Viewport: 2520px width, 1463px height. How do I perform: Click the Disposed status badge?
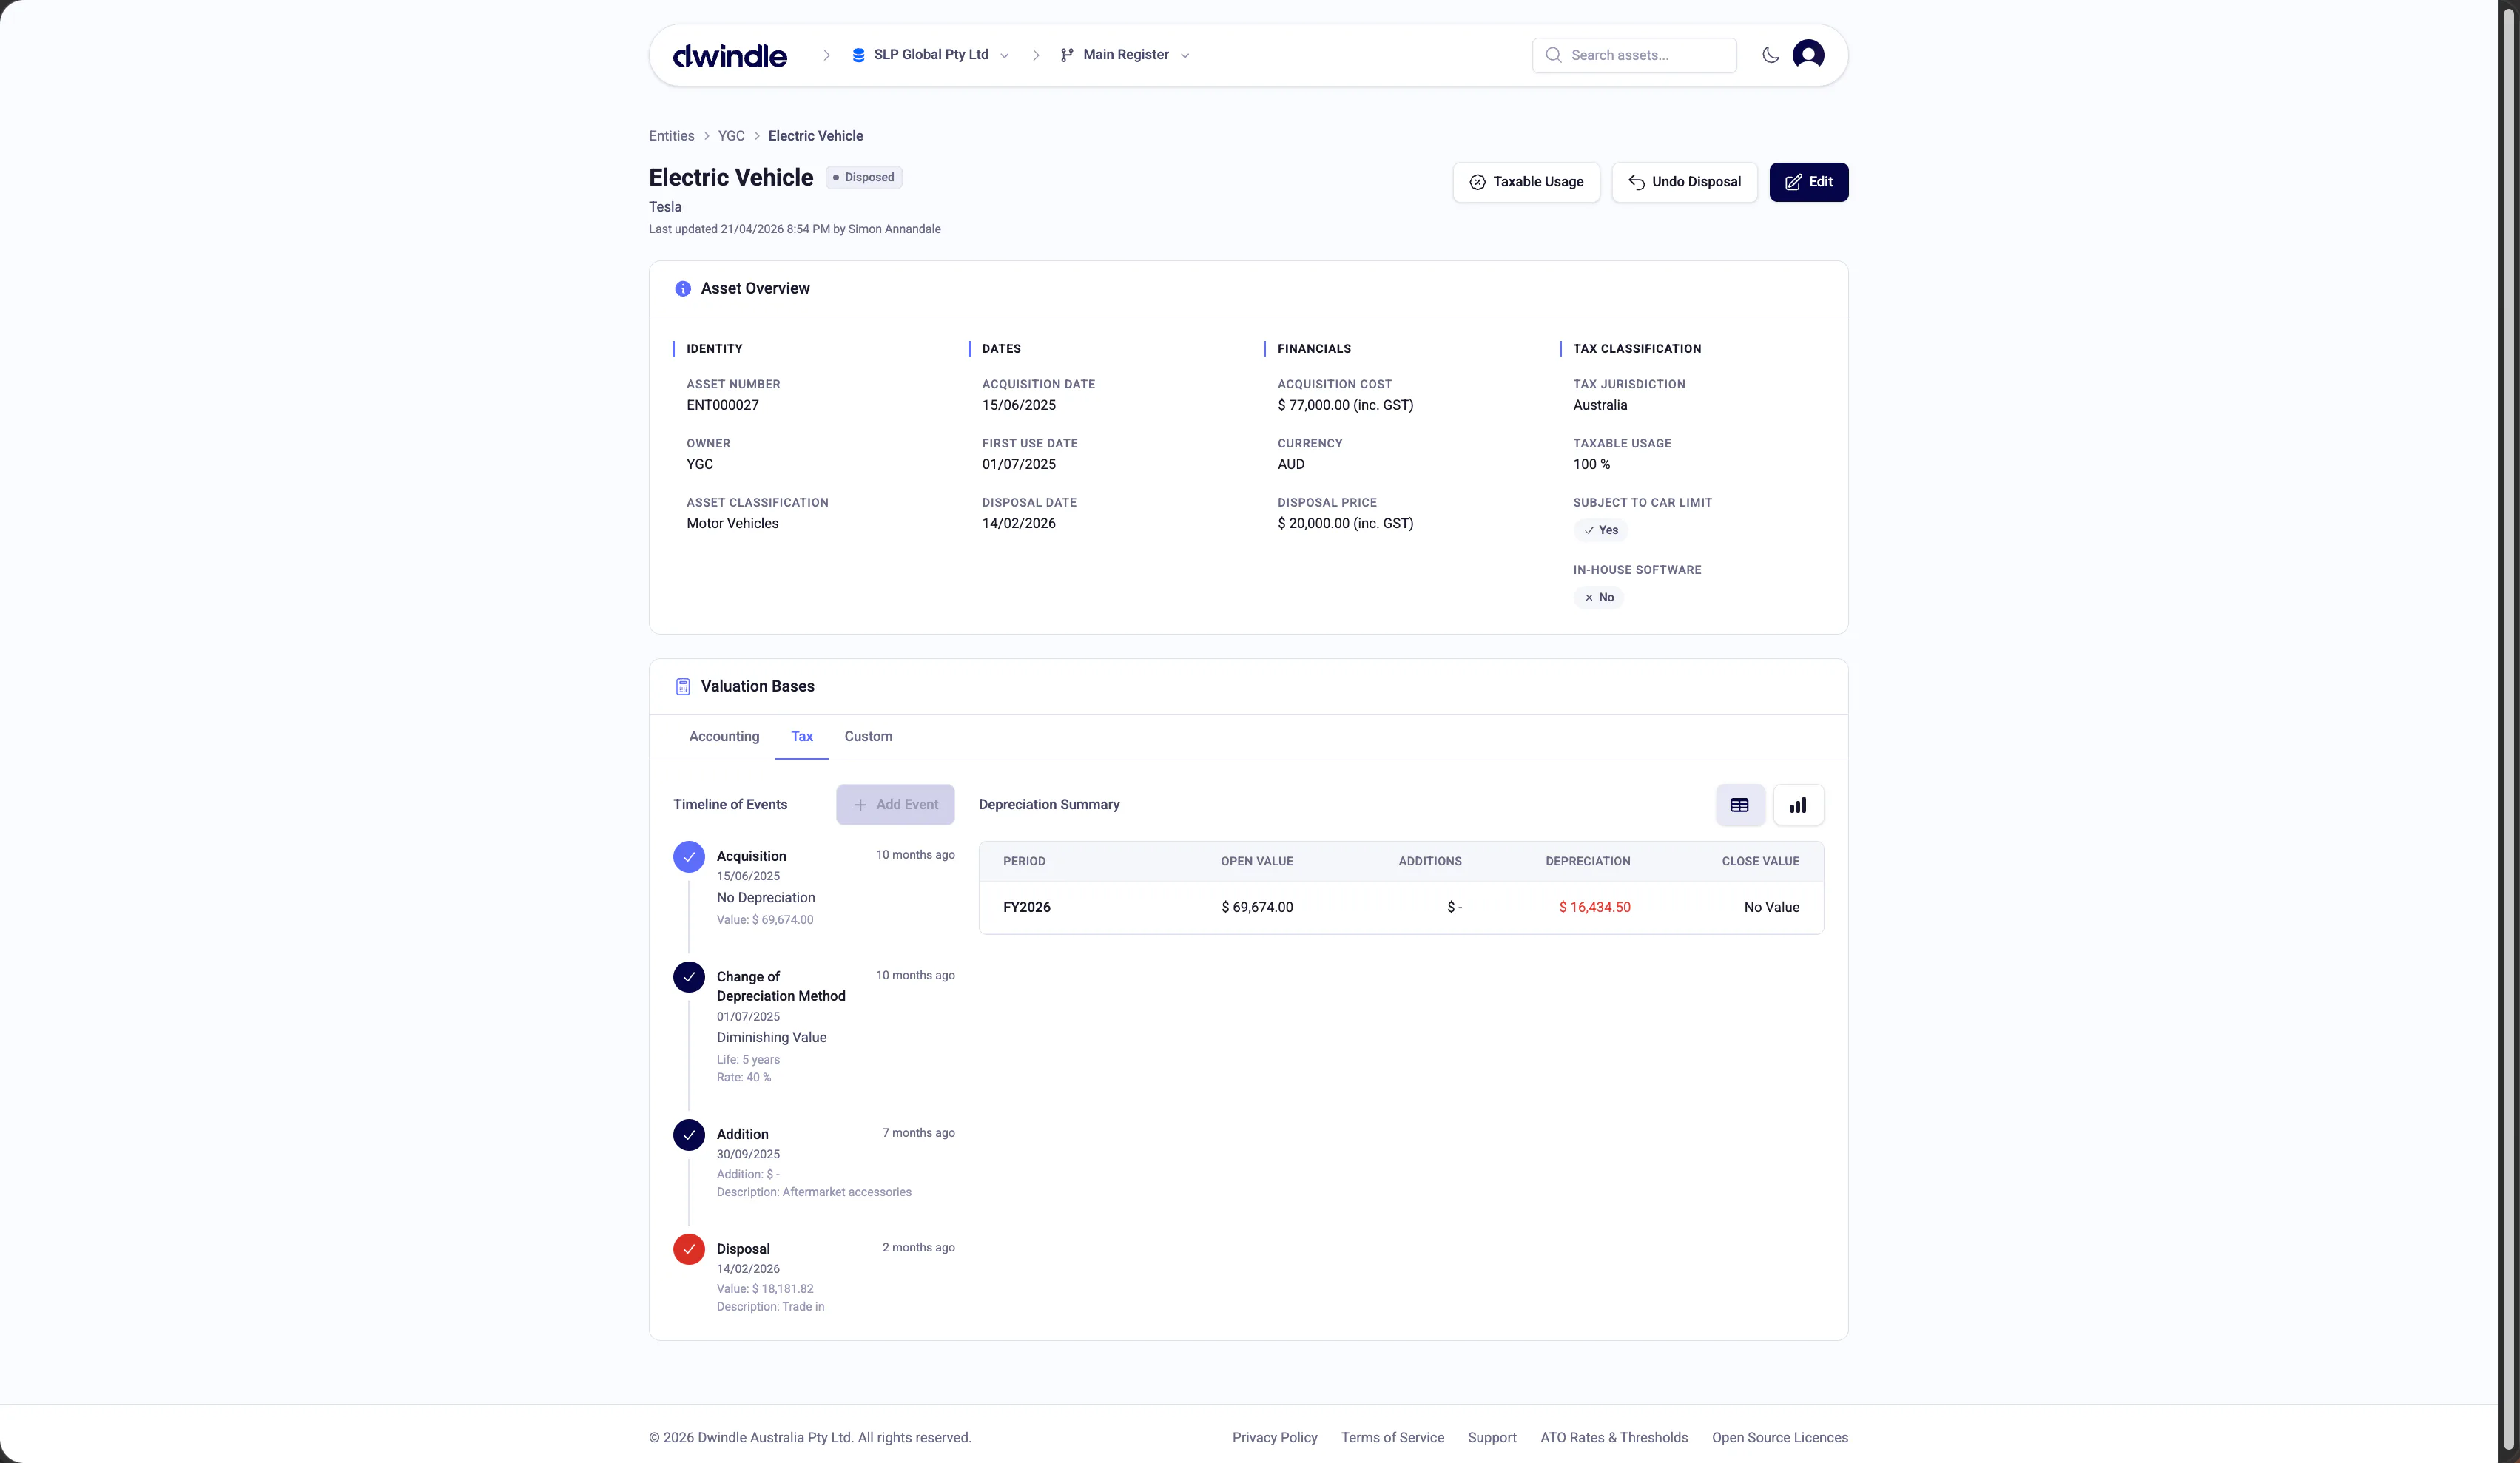coord(863,178)
